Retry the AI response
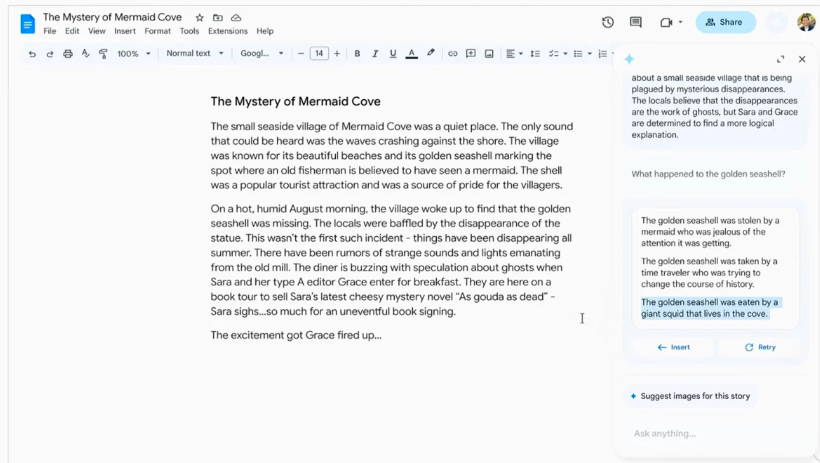This screenshot has height=463, width=820. tap(760, 347)
